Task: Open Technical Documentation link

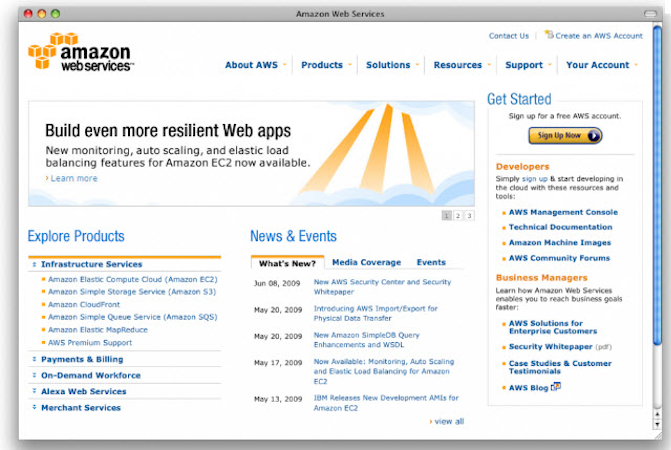Action: (x=561, y=227)
